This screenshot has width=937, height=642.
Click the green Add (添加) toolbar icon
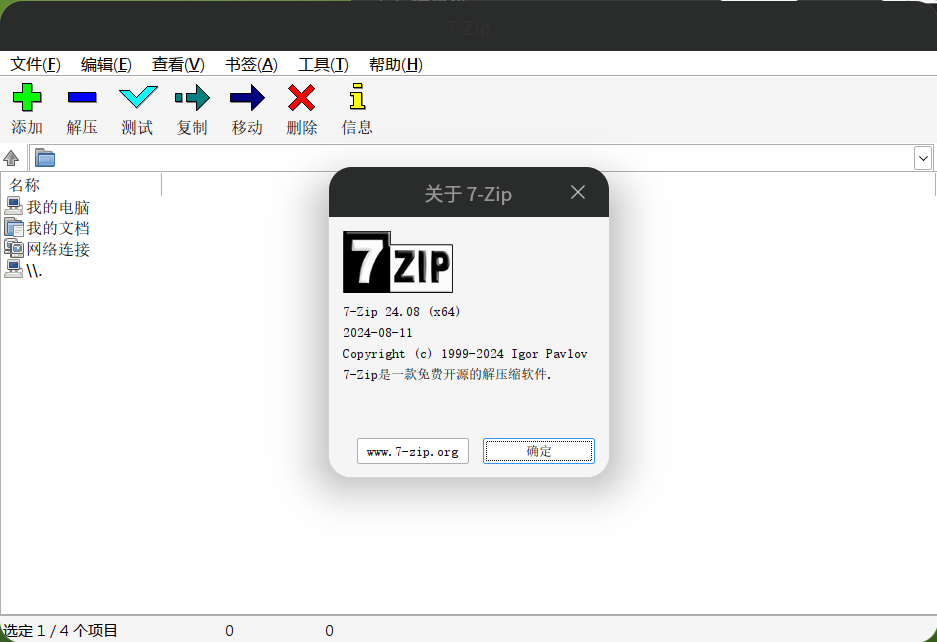27,97
